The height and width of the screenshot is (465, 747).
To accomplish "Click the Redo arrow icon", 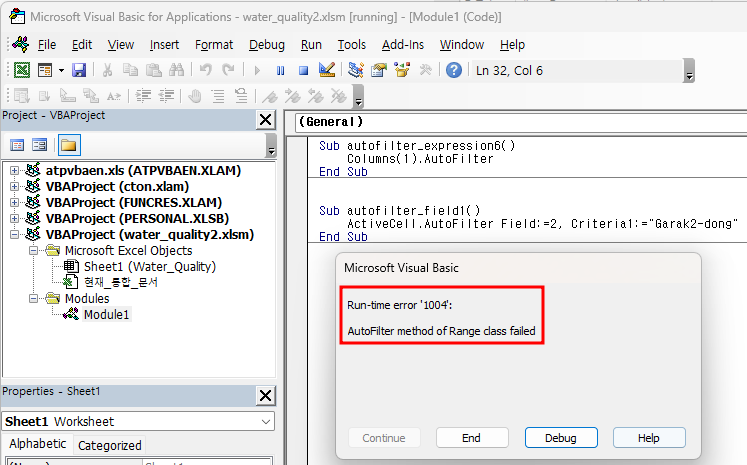I will pyautogui.click(x=229, y=71).
